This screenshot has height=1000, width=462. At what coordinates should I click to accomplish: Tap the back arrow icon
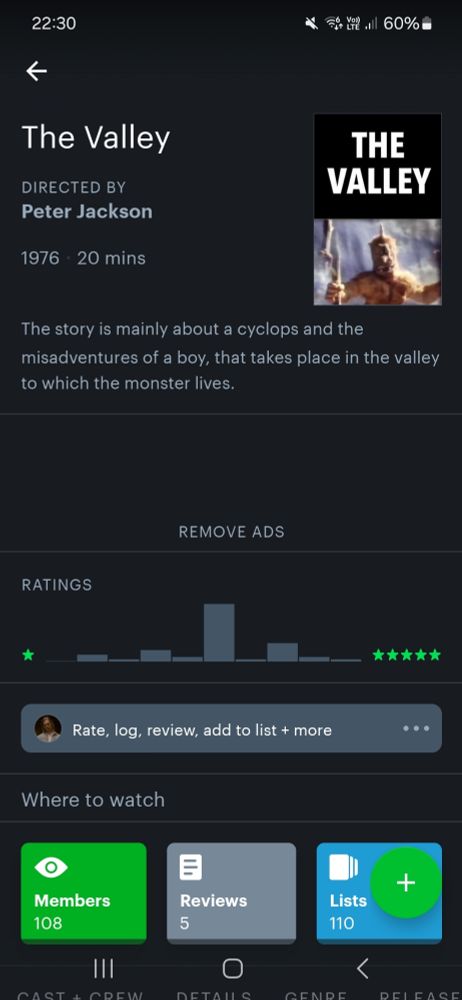tap(36, 71)
